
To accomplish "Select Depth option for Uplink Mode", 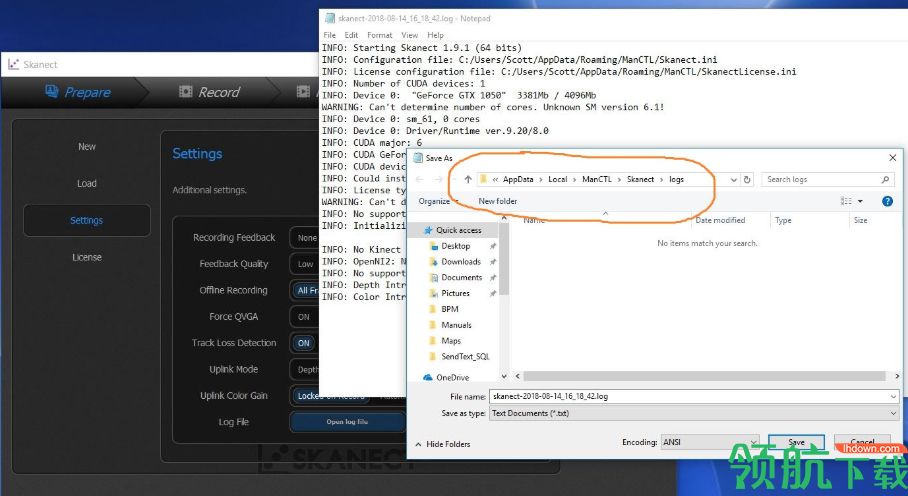I will tap(307, 370).
